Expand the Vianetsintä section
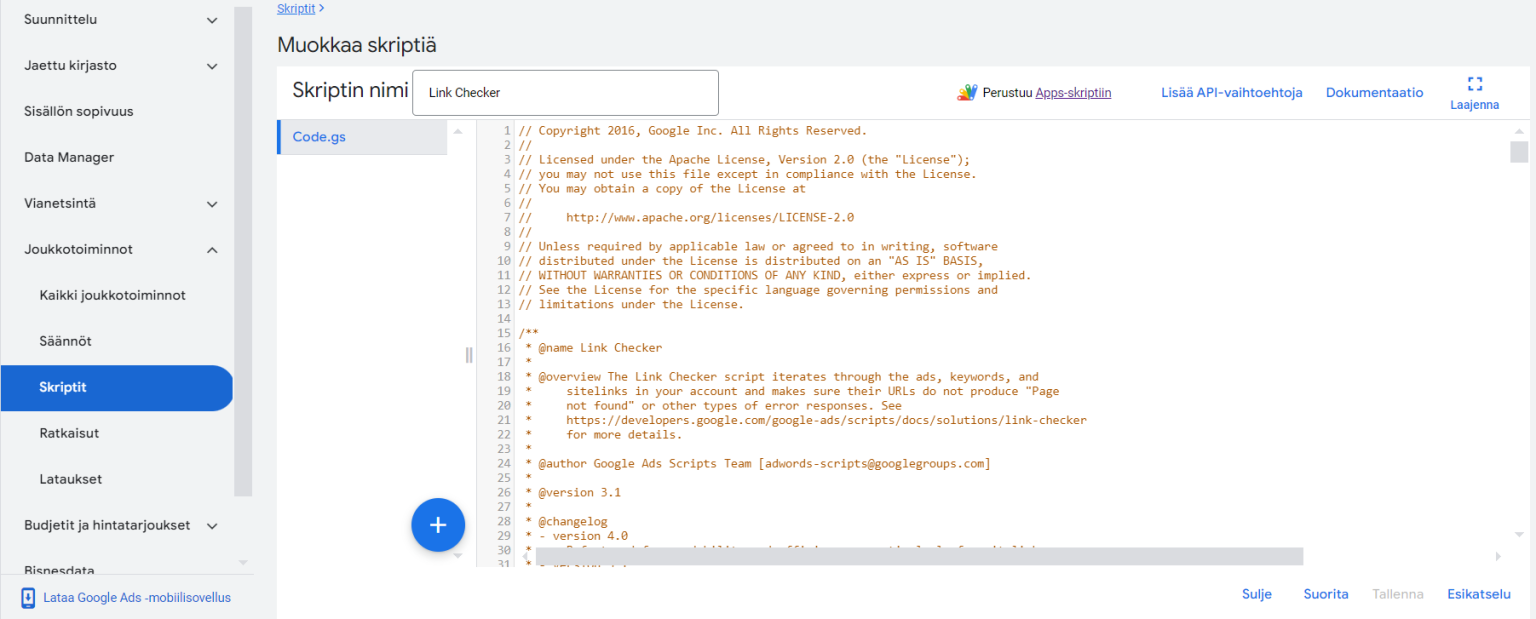1536x619 pixels. point(212,203)
